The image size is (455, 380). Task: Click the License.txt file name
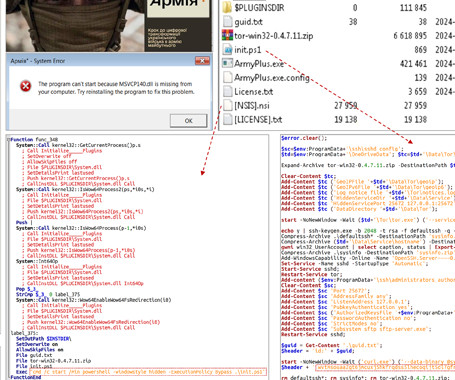coord(253,92)
